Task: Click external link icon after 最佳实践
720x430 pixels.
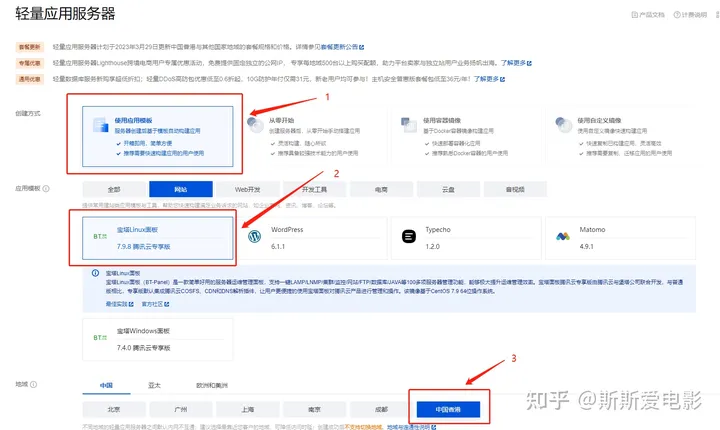Action: (x=131, y=304)
